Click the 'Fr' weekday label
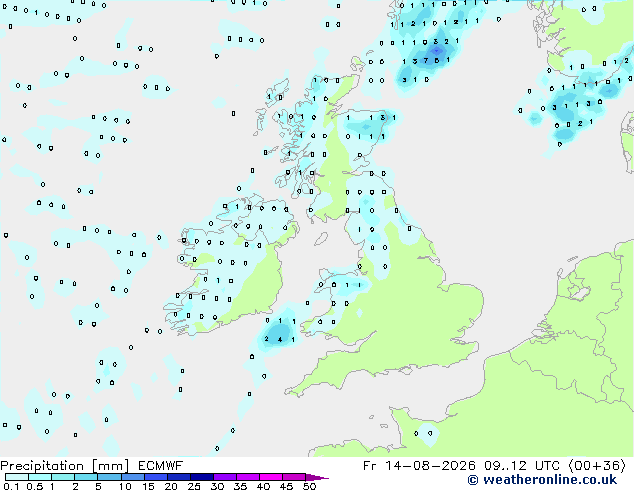This screenshot has width=634, height=490. coord(370,466)
